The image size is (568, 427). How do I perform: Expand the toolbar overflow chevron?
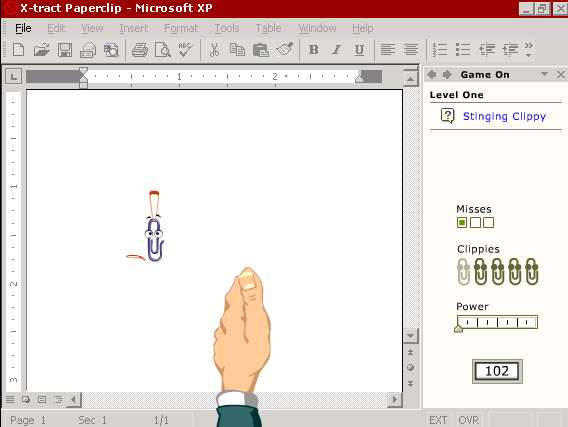[x=529, y=50]
